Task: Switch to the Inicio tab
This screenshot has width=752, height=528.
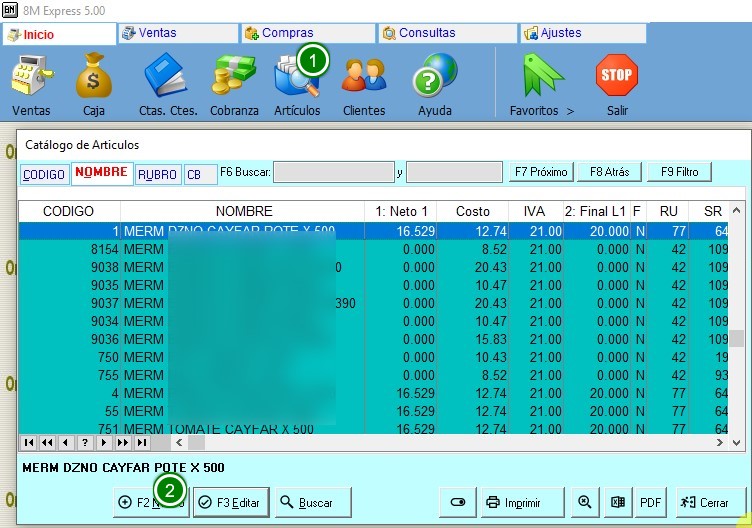Action: tap(59, 34)
